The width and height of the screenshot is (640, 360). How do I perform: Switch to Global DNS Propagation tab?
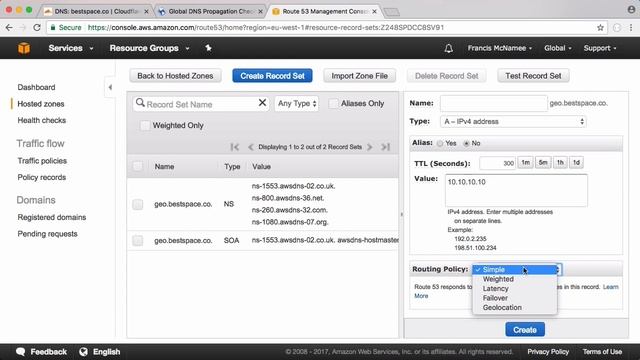[x=210, y=11]
